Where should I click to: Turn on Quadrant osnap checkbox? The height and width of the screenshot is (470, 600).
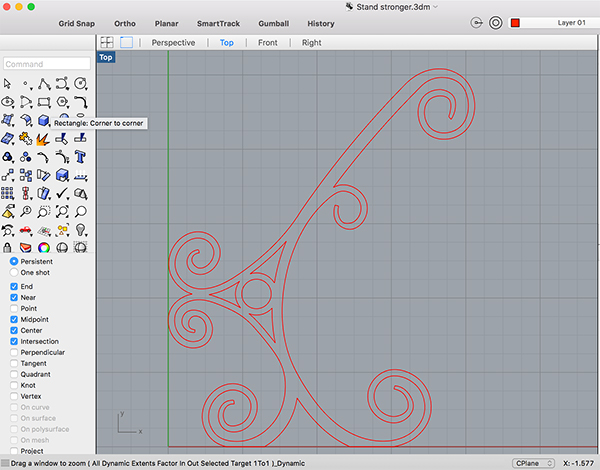(x=14, y=374)
